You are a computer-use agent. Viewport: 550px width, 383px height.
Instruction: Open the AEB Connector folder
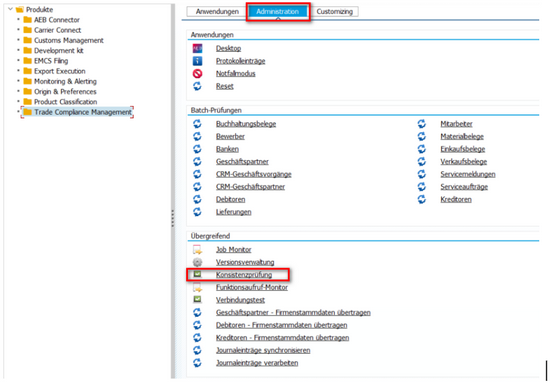(x=56, y=20)
